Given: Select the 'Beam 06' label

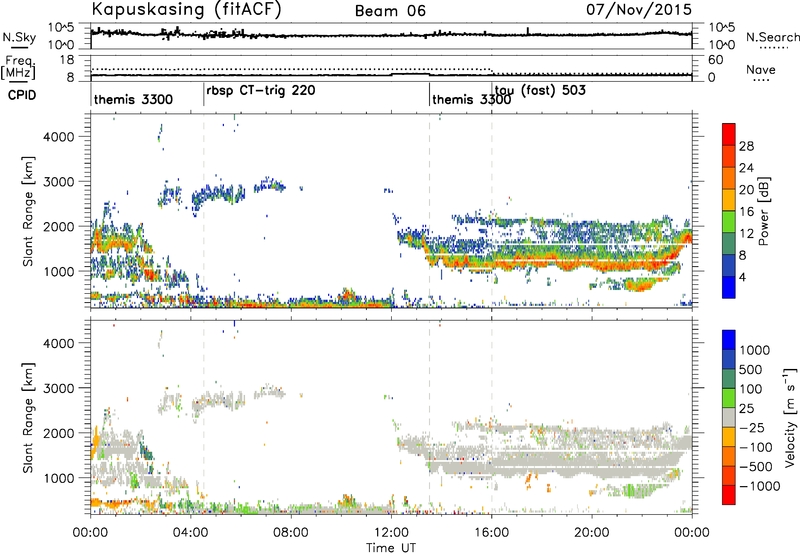Looking at the screenshot, I should 390,11.
